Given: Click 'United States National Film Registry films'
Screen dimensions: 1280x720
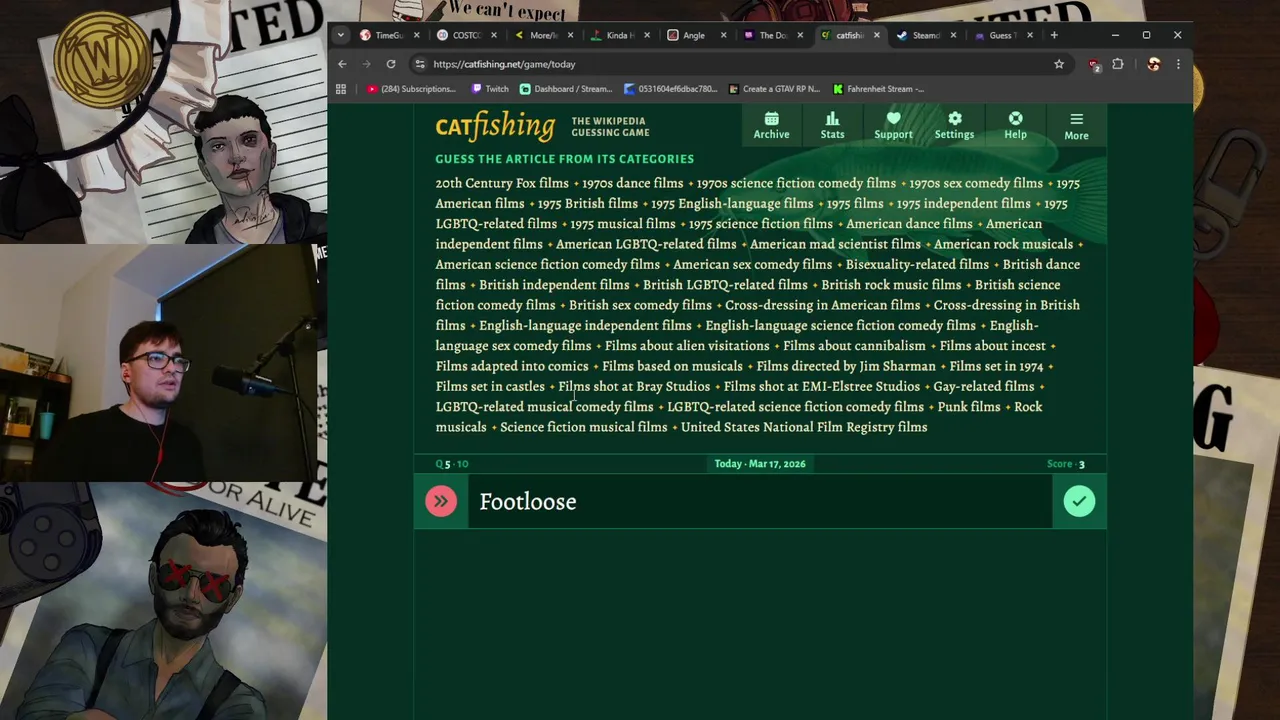Looking at the screenshot, I should [804, 427].
